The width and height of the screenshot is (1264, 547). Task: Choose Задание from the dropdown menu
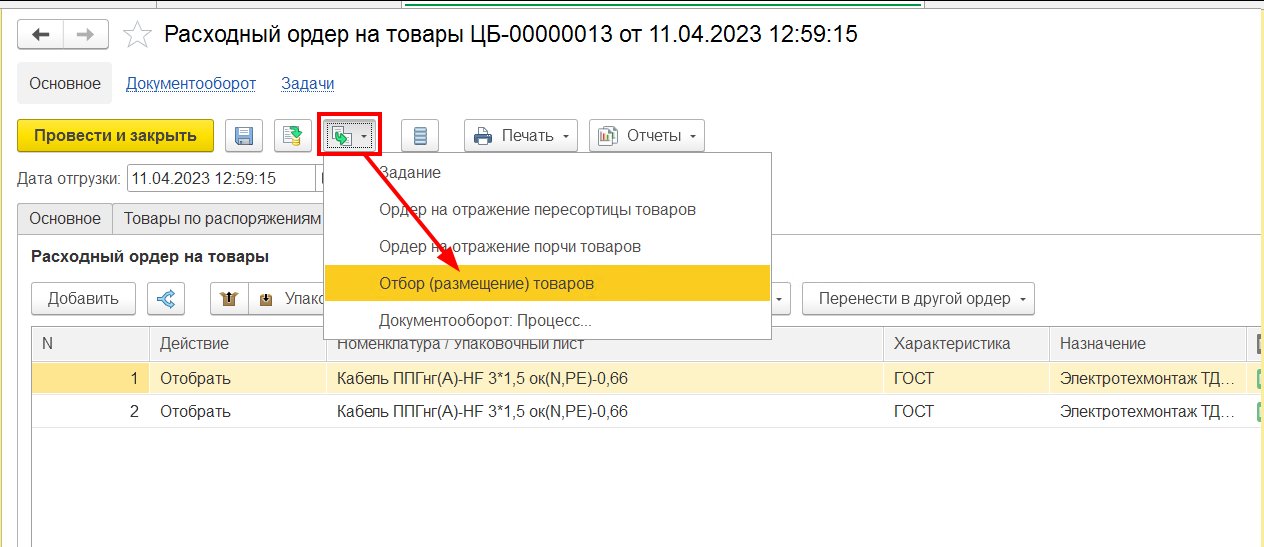click(547, 173)
